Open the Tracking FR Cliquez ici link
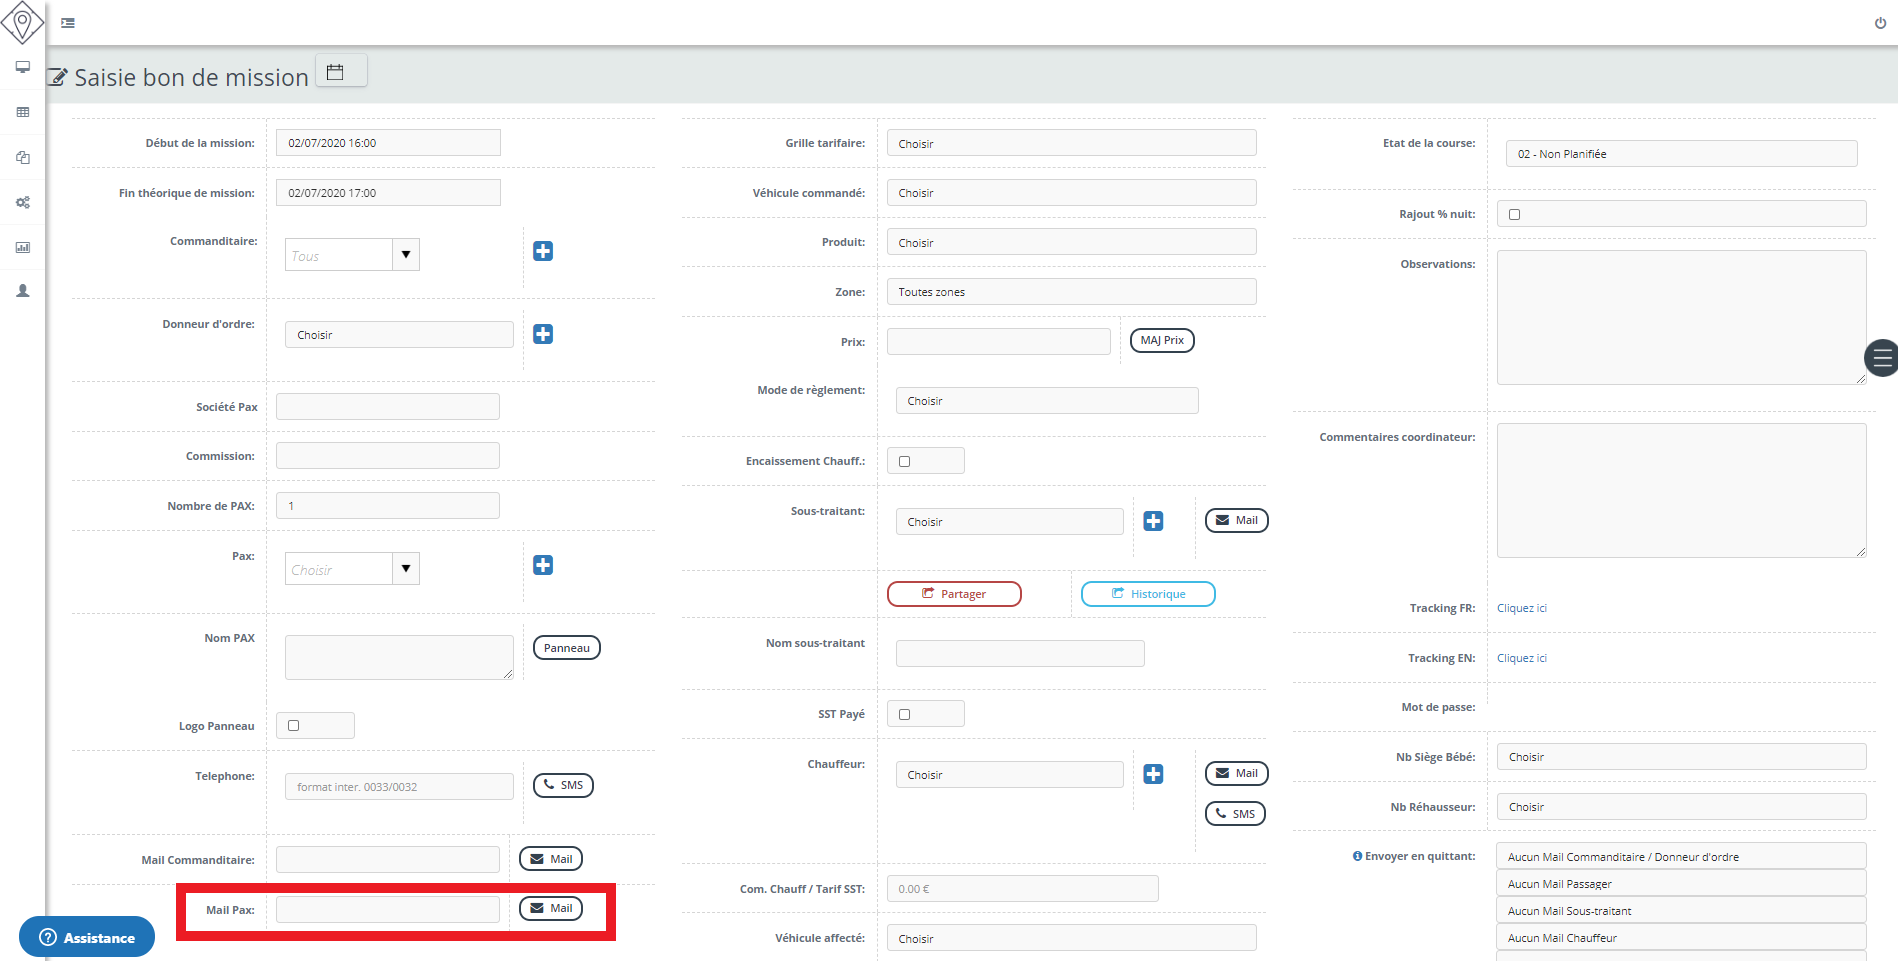This screenshot has height=961, width=1898. 1521,608
